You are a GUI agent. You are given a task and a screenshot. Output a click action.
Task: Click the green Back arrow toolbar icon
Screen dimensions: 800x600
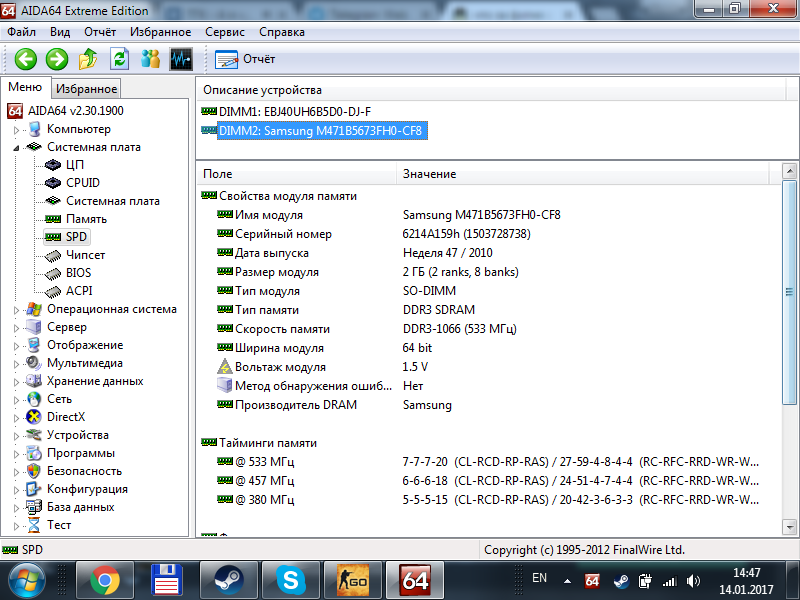click(26, 59)
